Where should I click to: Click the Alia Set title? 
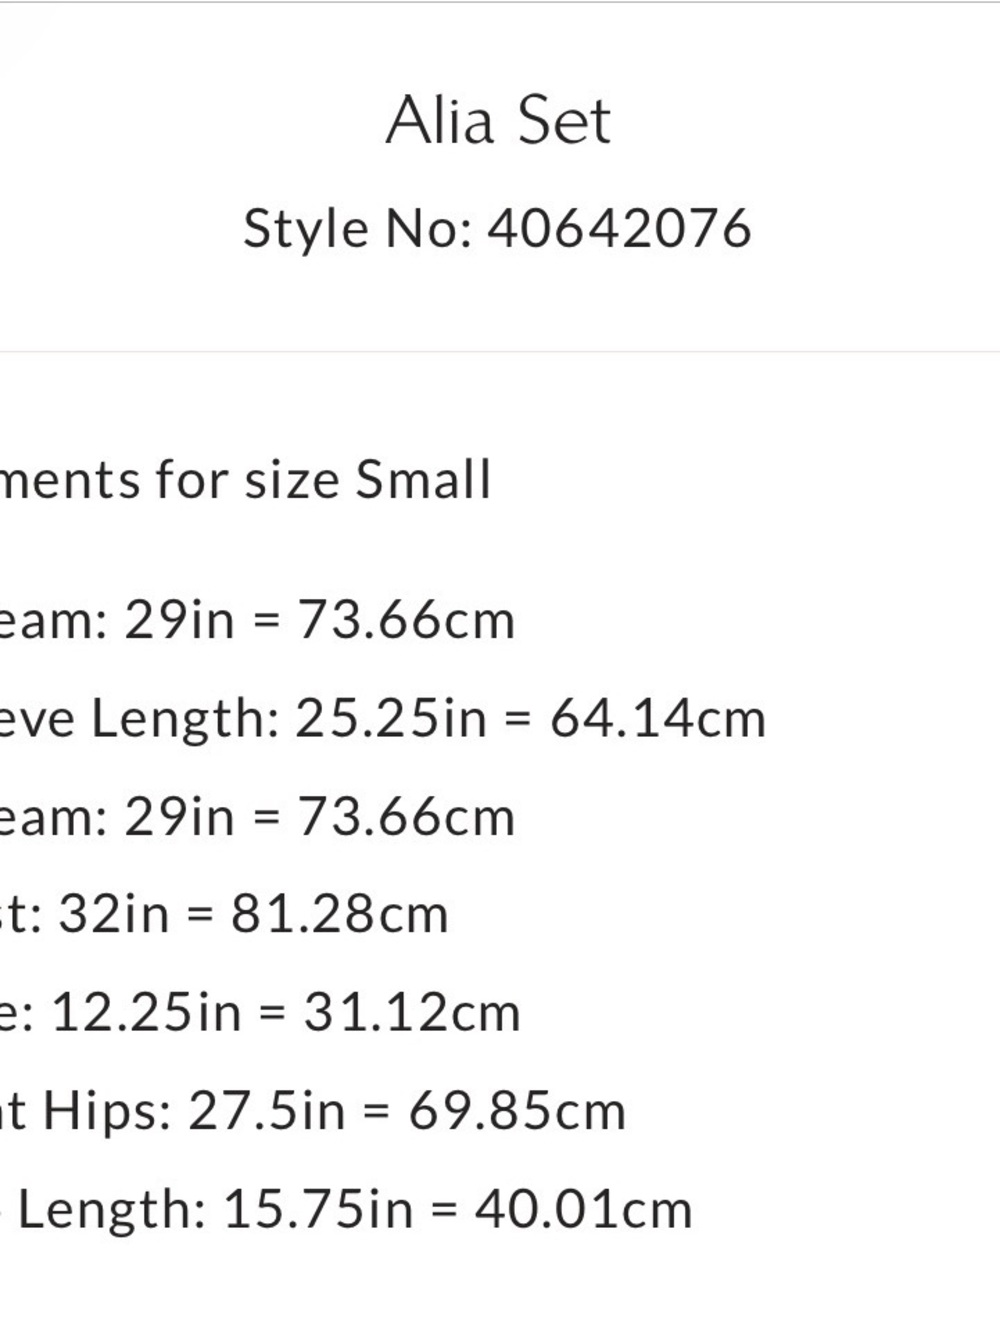pyautogui.click(x=498, y=121)
